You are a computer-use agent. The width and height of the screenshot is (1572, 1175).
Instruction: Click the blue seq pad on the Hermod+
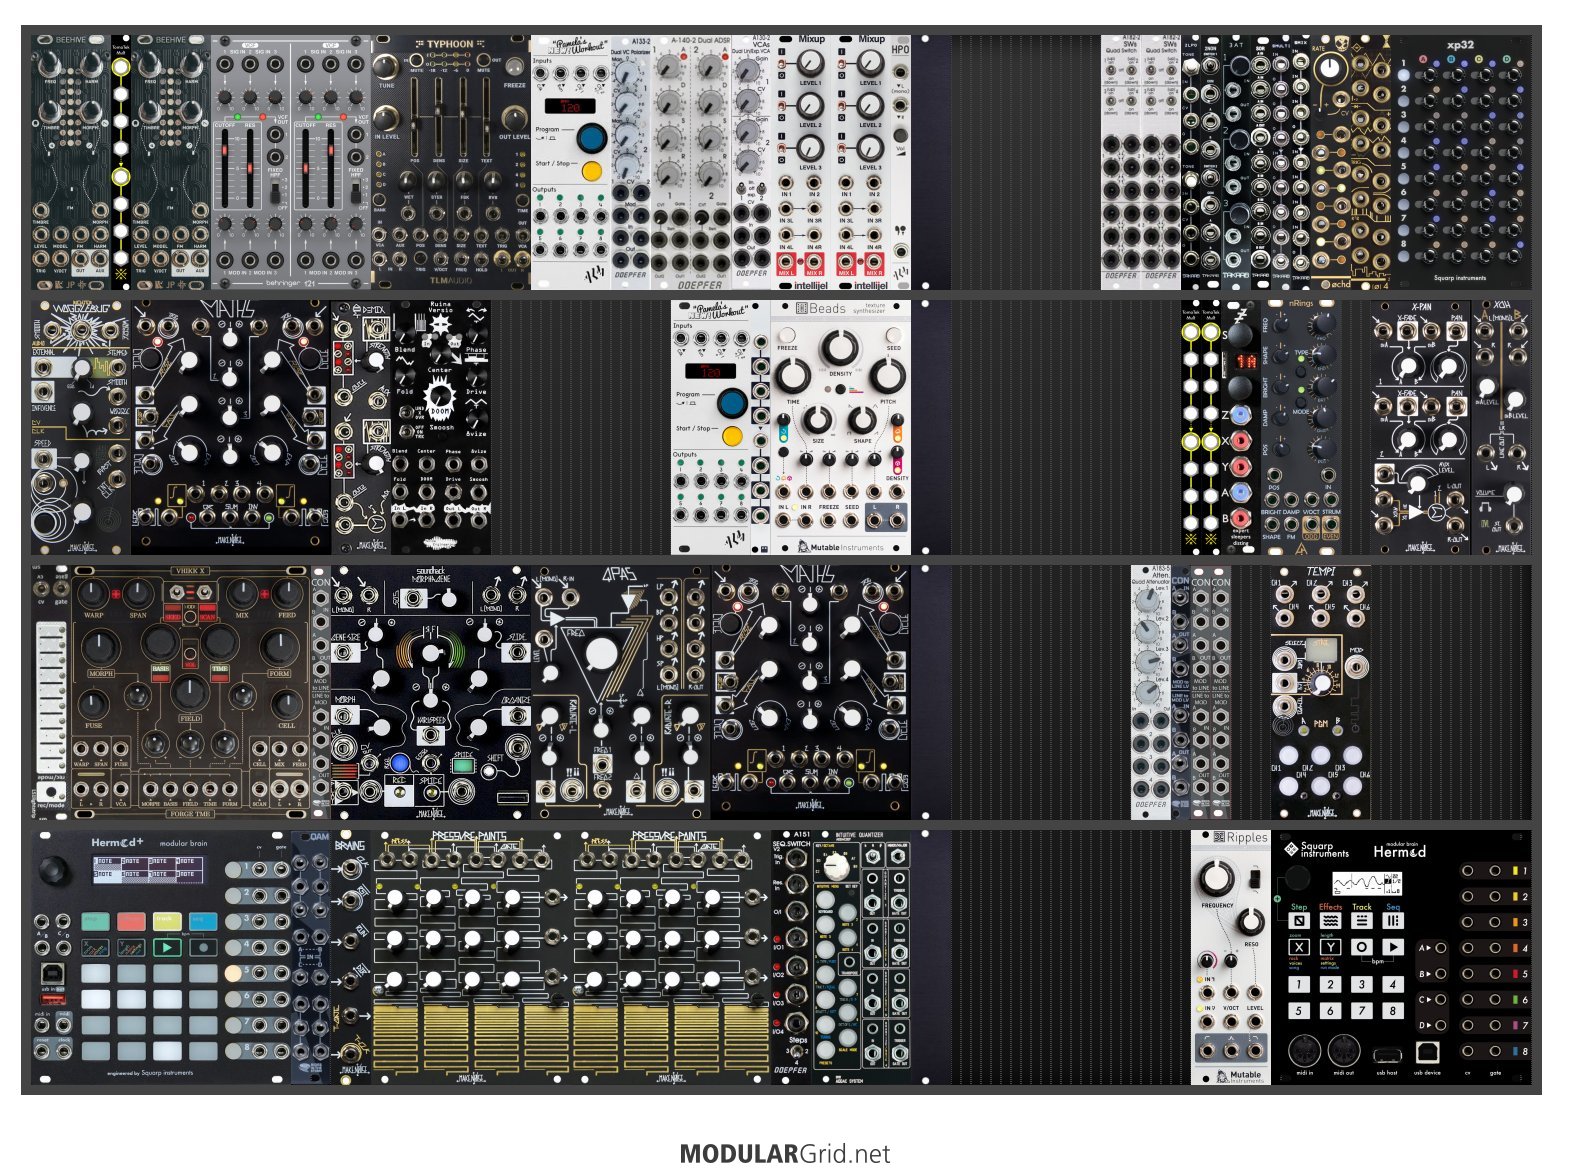pos(203,921)
